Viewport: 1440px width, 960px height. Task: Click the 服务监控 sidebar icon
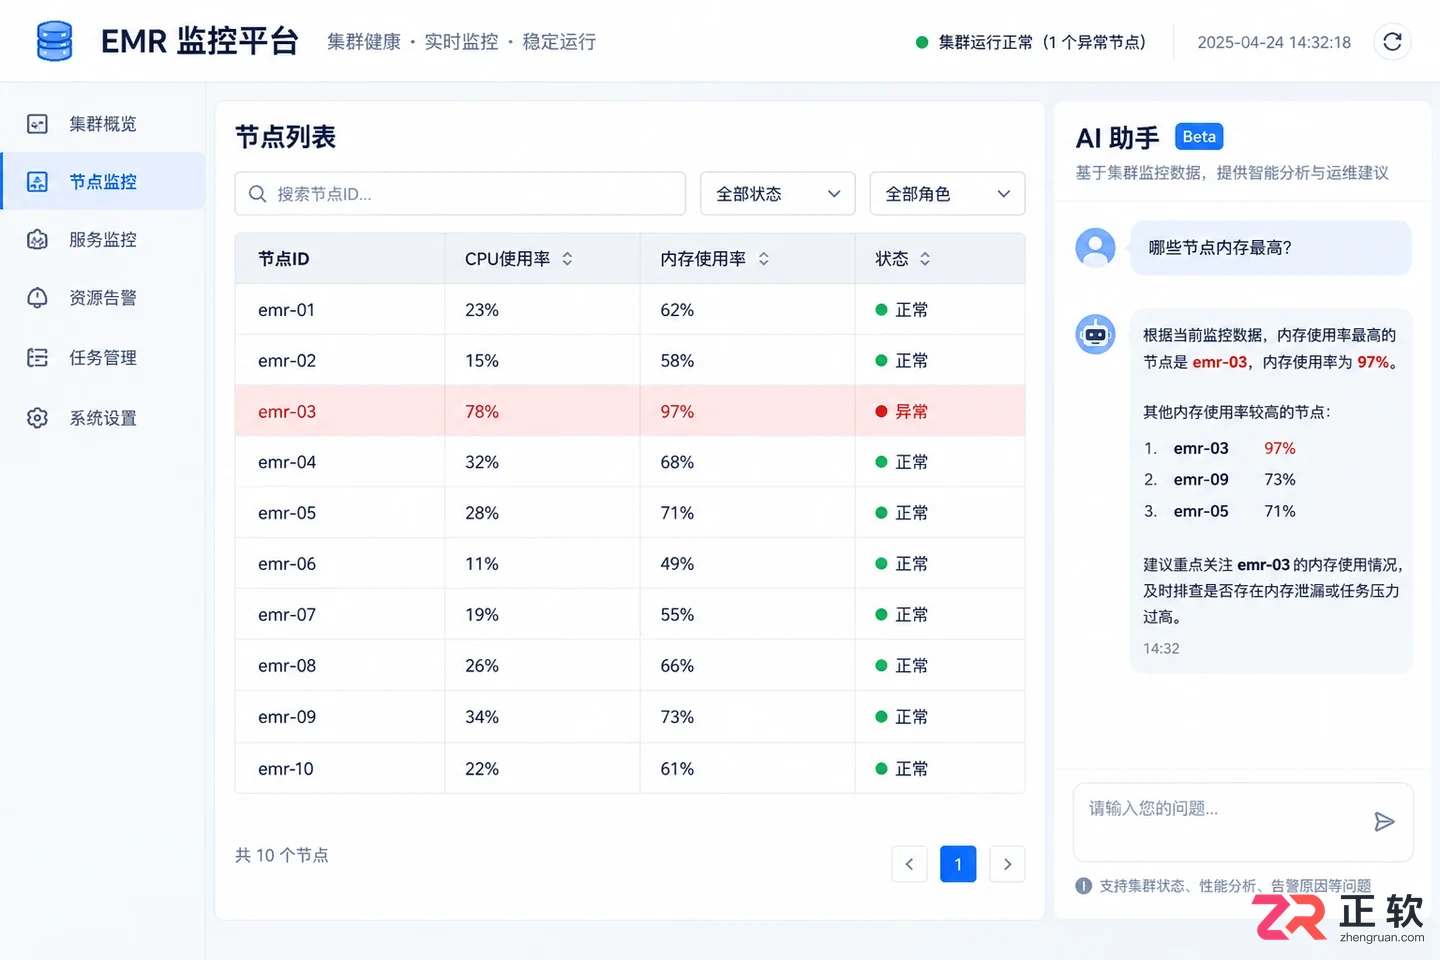click(37, 240)
